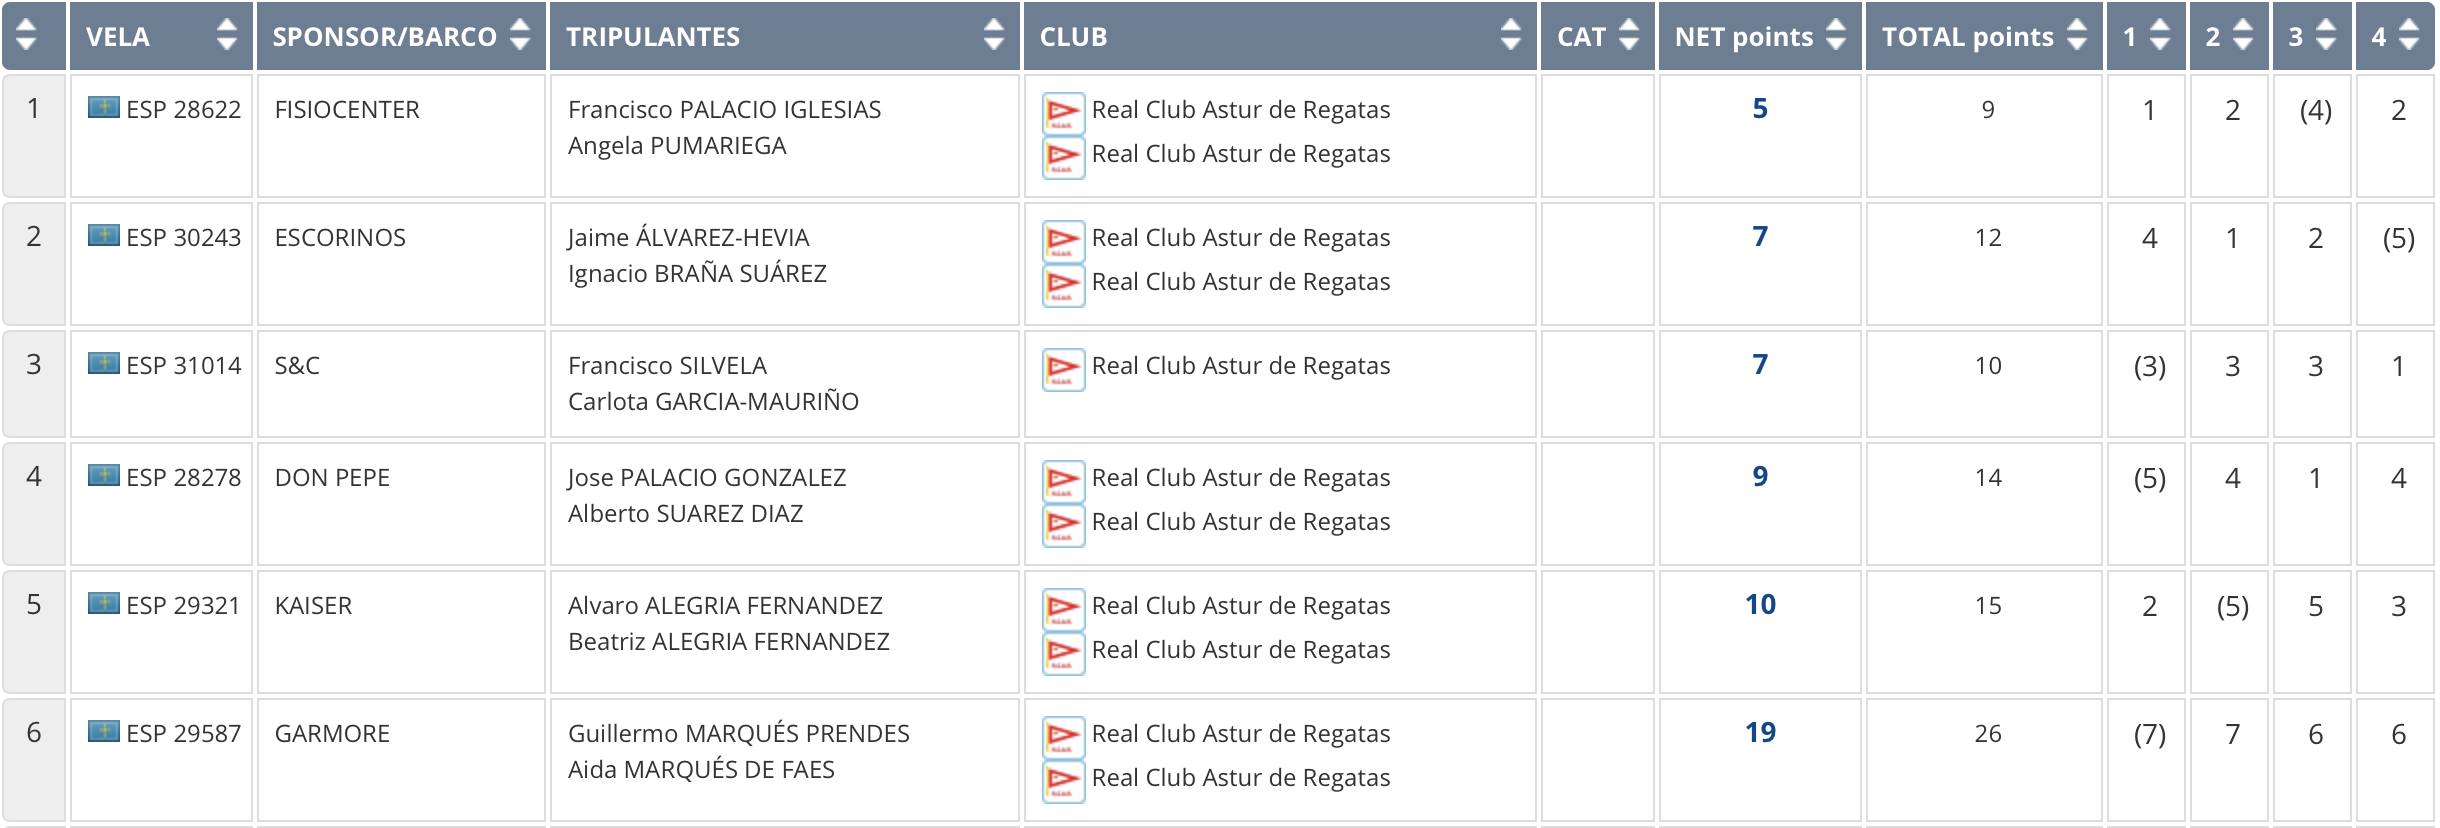This screenshot has height=828, width=2440.
Task: Click the position sort arrows in the first column header
Action: click(x=27, y=36)
